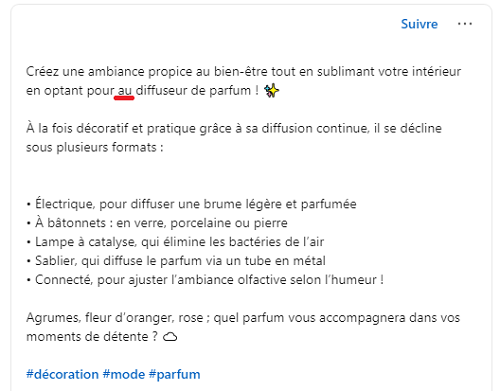Open the #parfum hashtag

[x=174, y=374]
